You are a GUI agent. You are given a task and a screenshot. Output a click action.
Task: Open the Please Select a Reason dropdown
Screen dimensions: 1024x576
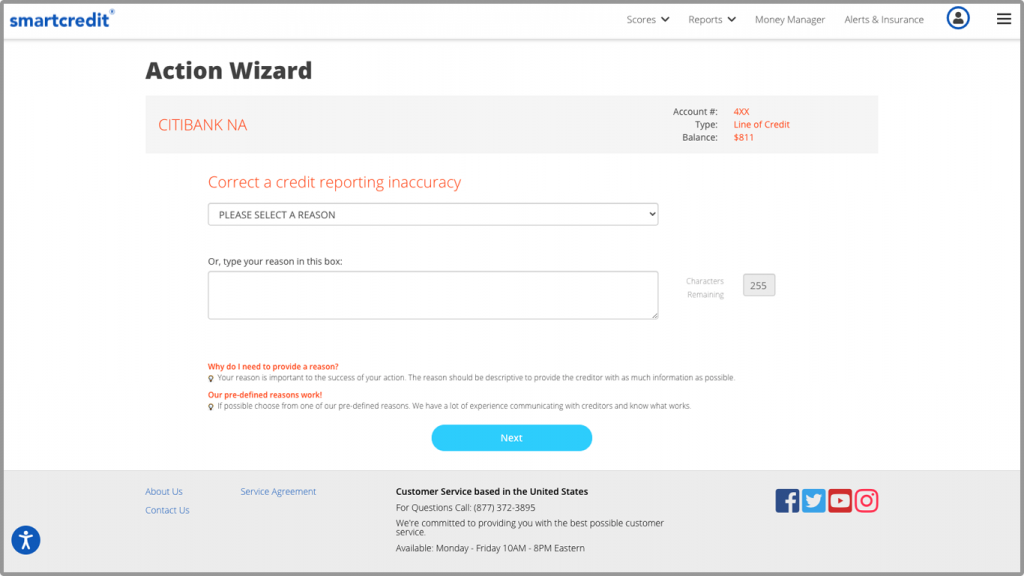[x=432, y=214]
